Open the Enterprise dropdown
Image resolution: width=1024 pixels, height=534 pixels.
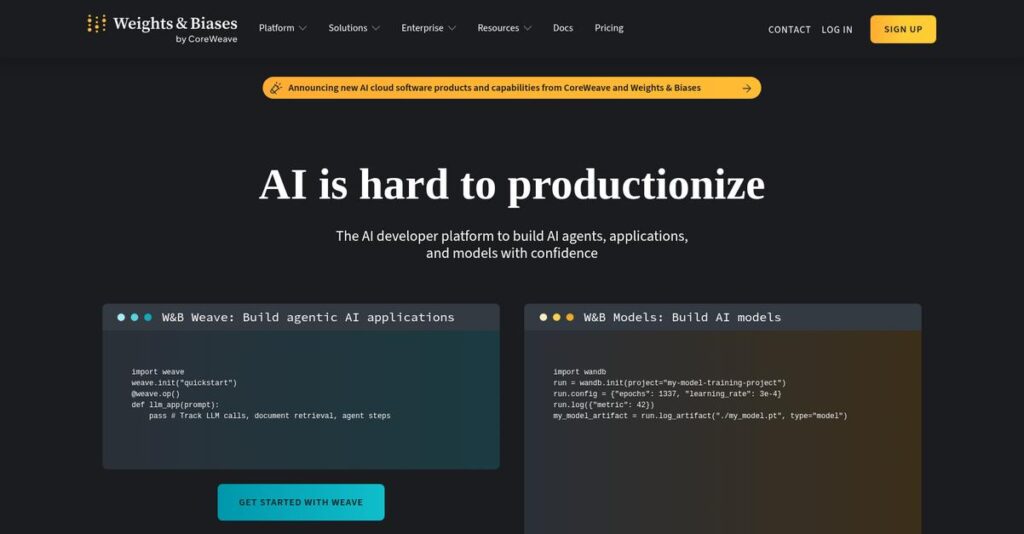point(428,28)
